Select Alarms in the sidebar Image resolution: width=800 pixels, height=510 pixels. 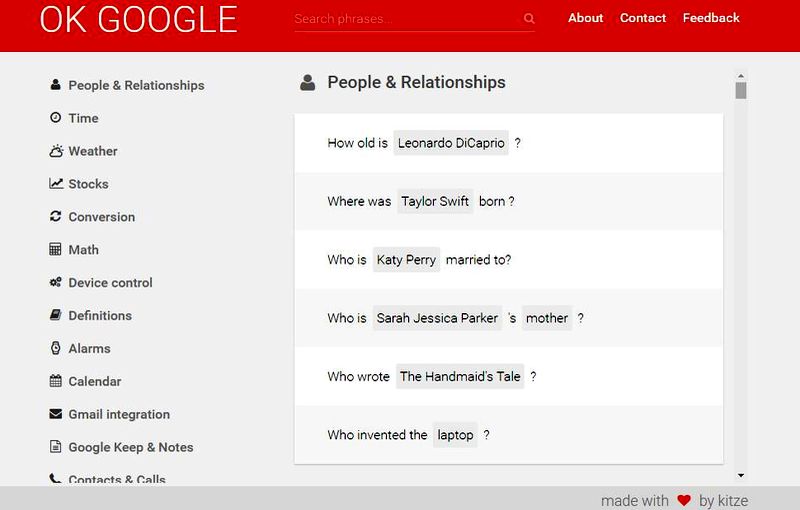(x=89, y=348)
